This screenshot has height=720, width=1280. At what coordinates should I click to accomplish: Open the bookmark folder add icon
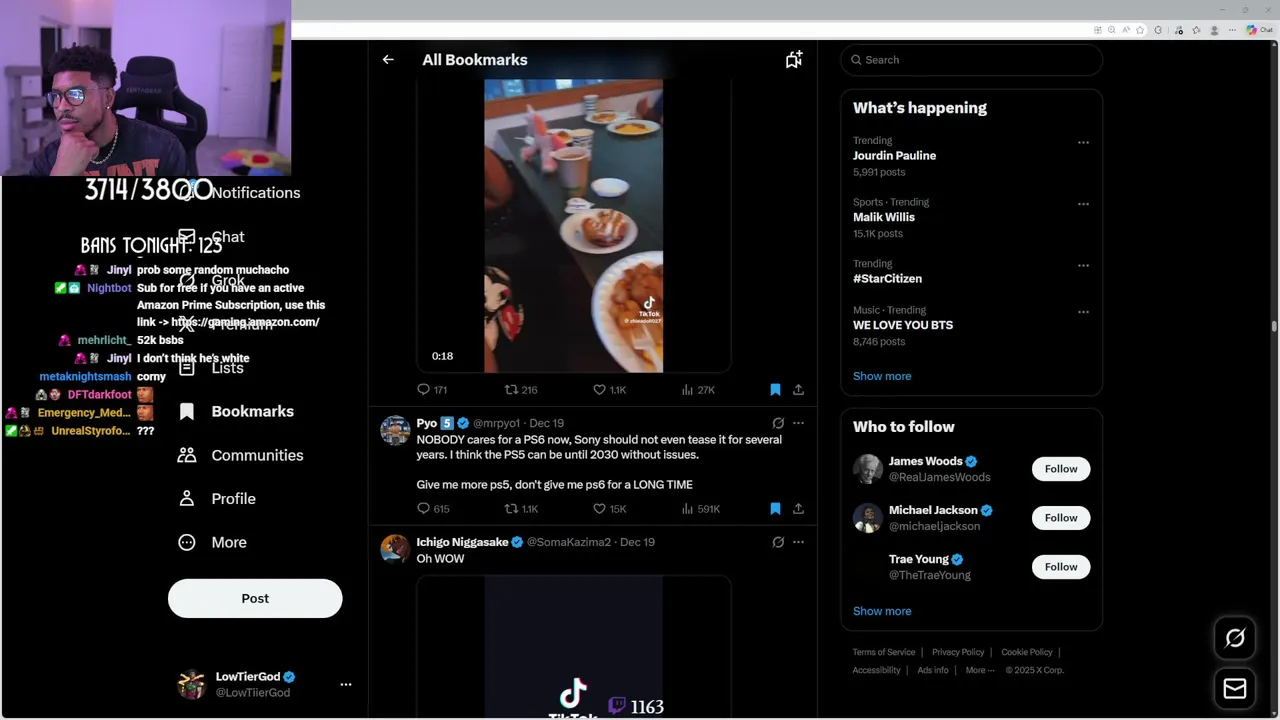point(794,60)
